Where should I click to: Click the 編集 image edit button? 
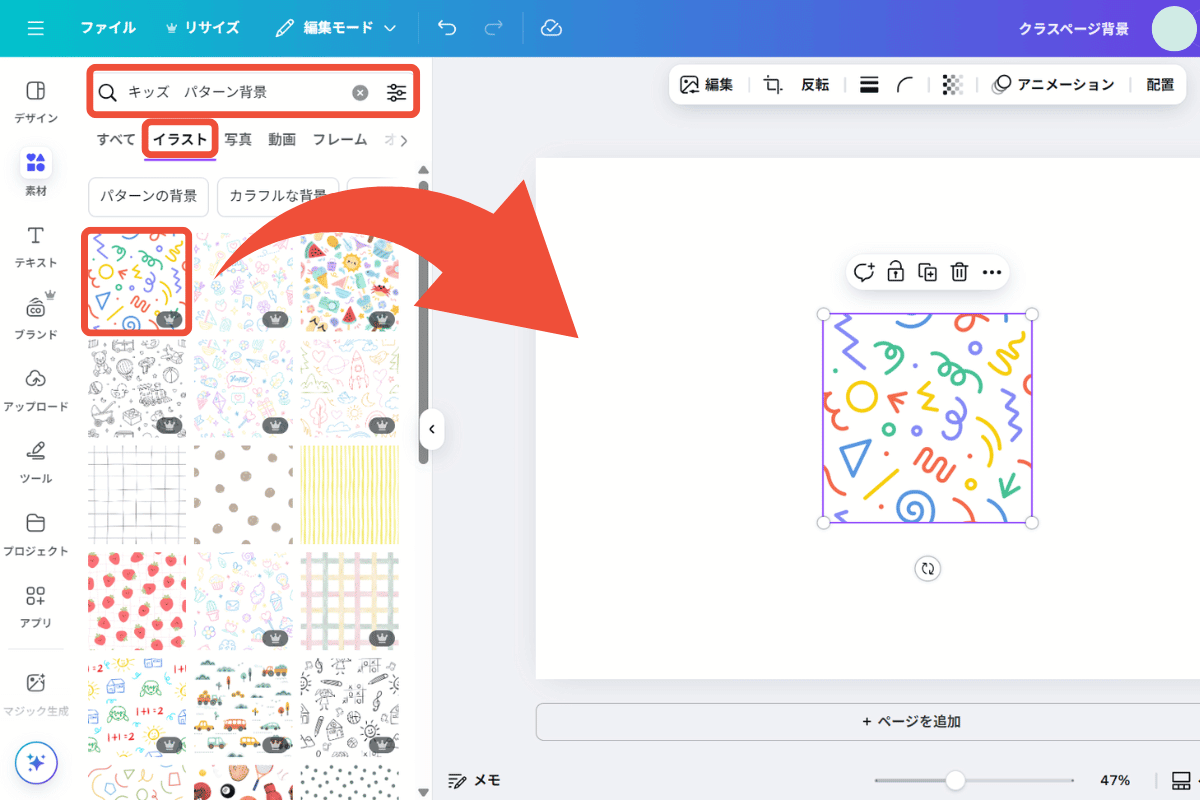coord(706,85)
